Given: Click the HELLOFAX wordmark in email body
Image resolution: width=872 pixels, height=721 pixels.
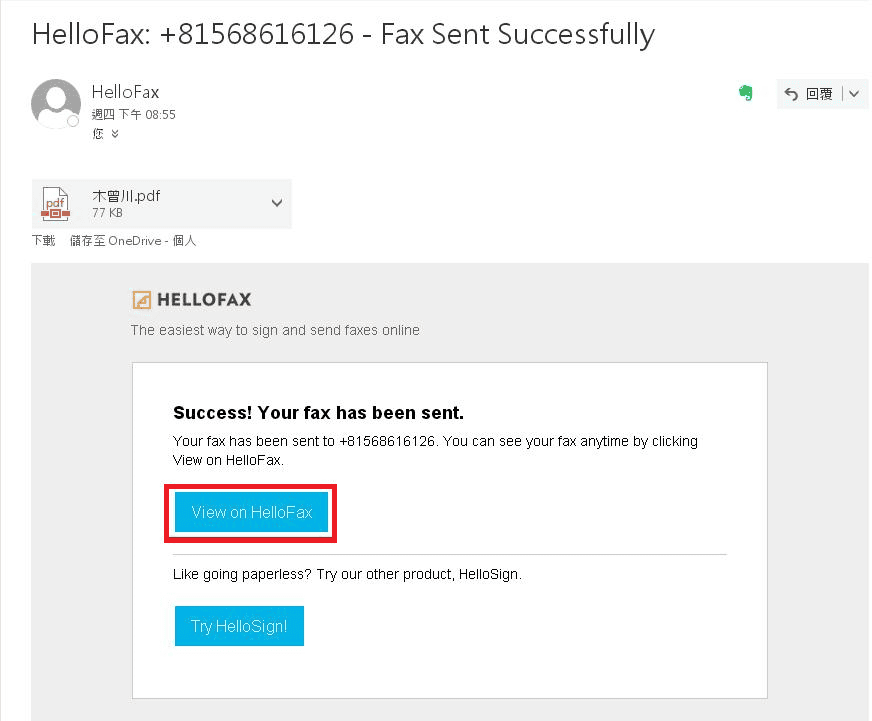Looking at the screenshot, I should (204, 299).
